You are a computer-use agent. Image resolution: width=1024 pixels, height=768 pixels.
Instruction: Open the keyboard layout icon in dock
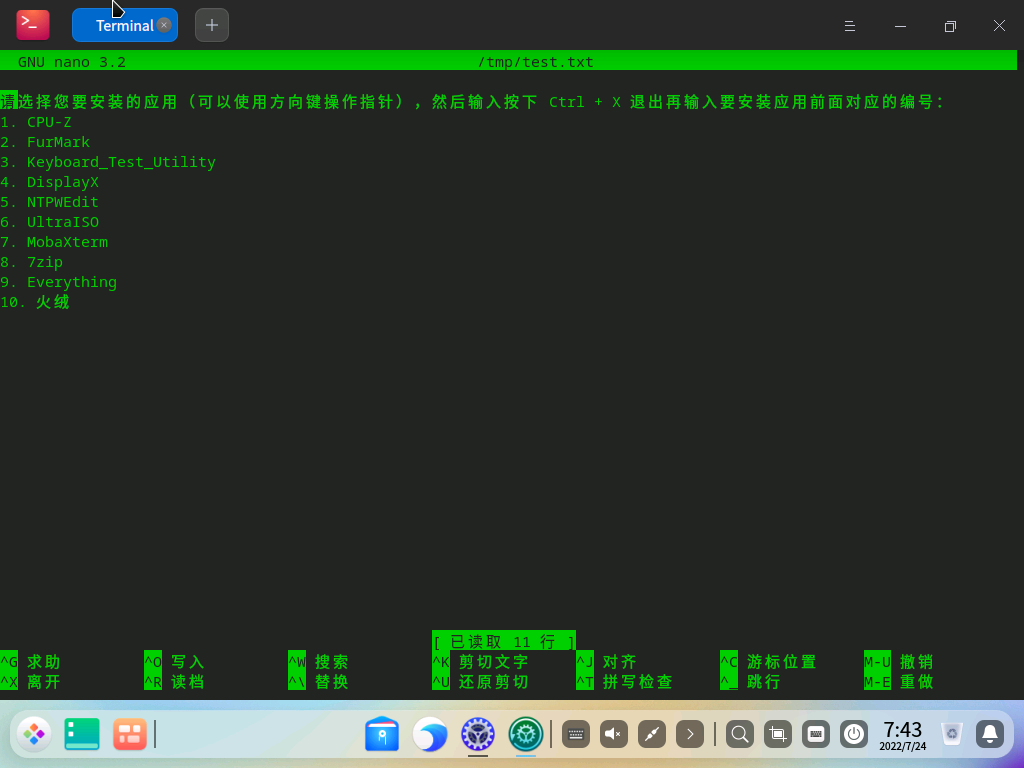pyautogui.click(x=816, y=734)
